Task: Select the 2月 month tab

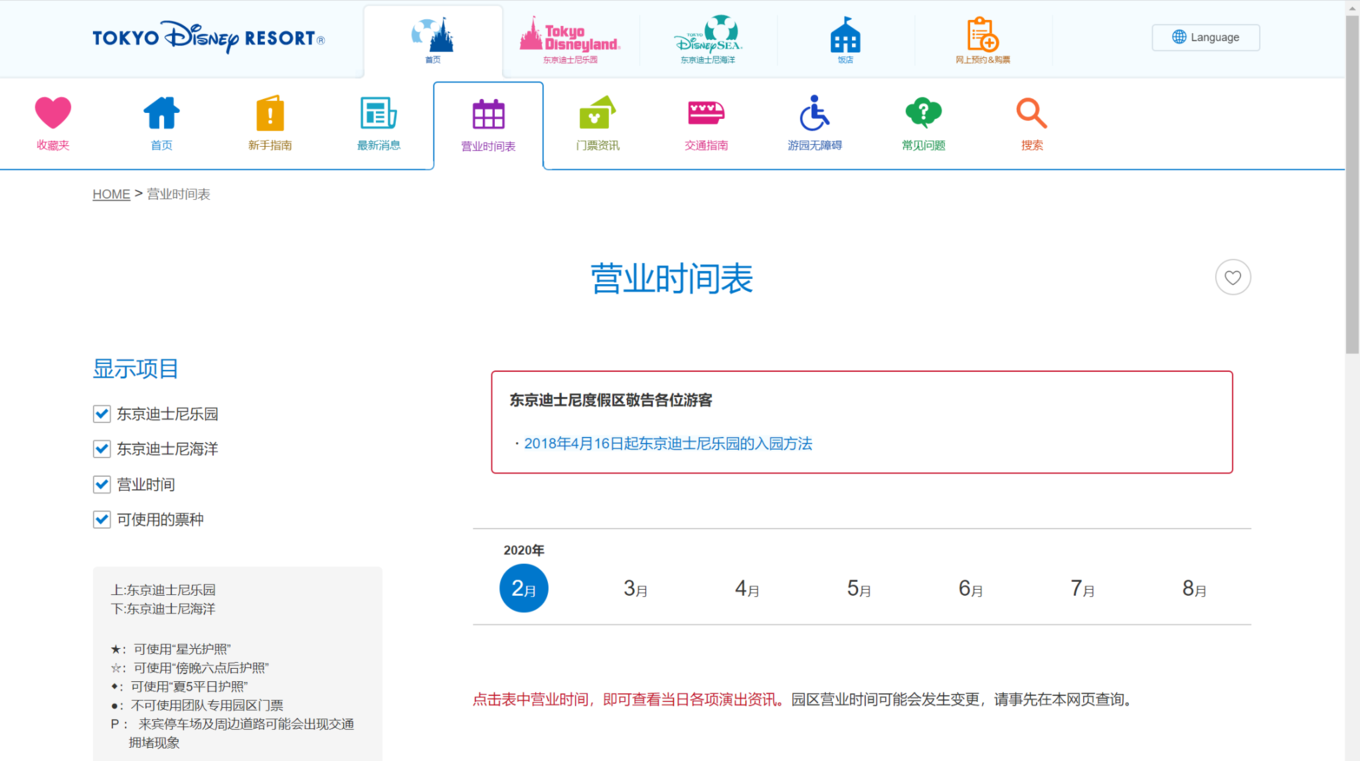Action: (x=524, y=588)
